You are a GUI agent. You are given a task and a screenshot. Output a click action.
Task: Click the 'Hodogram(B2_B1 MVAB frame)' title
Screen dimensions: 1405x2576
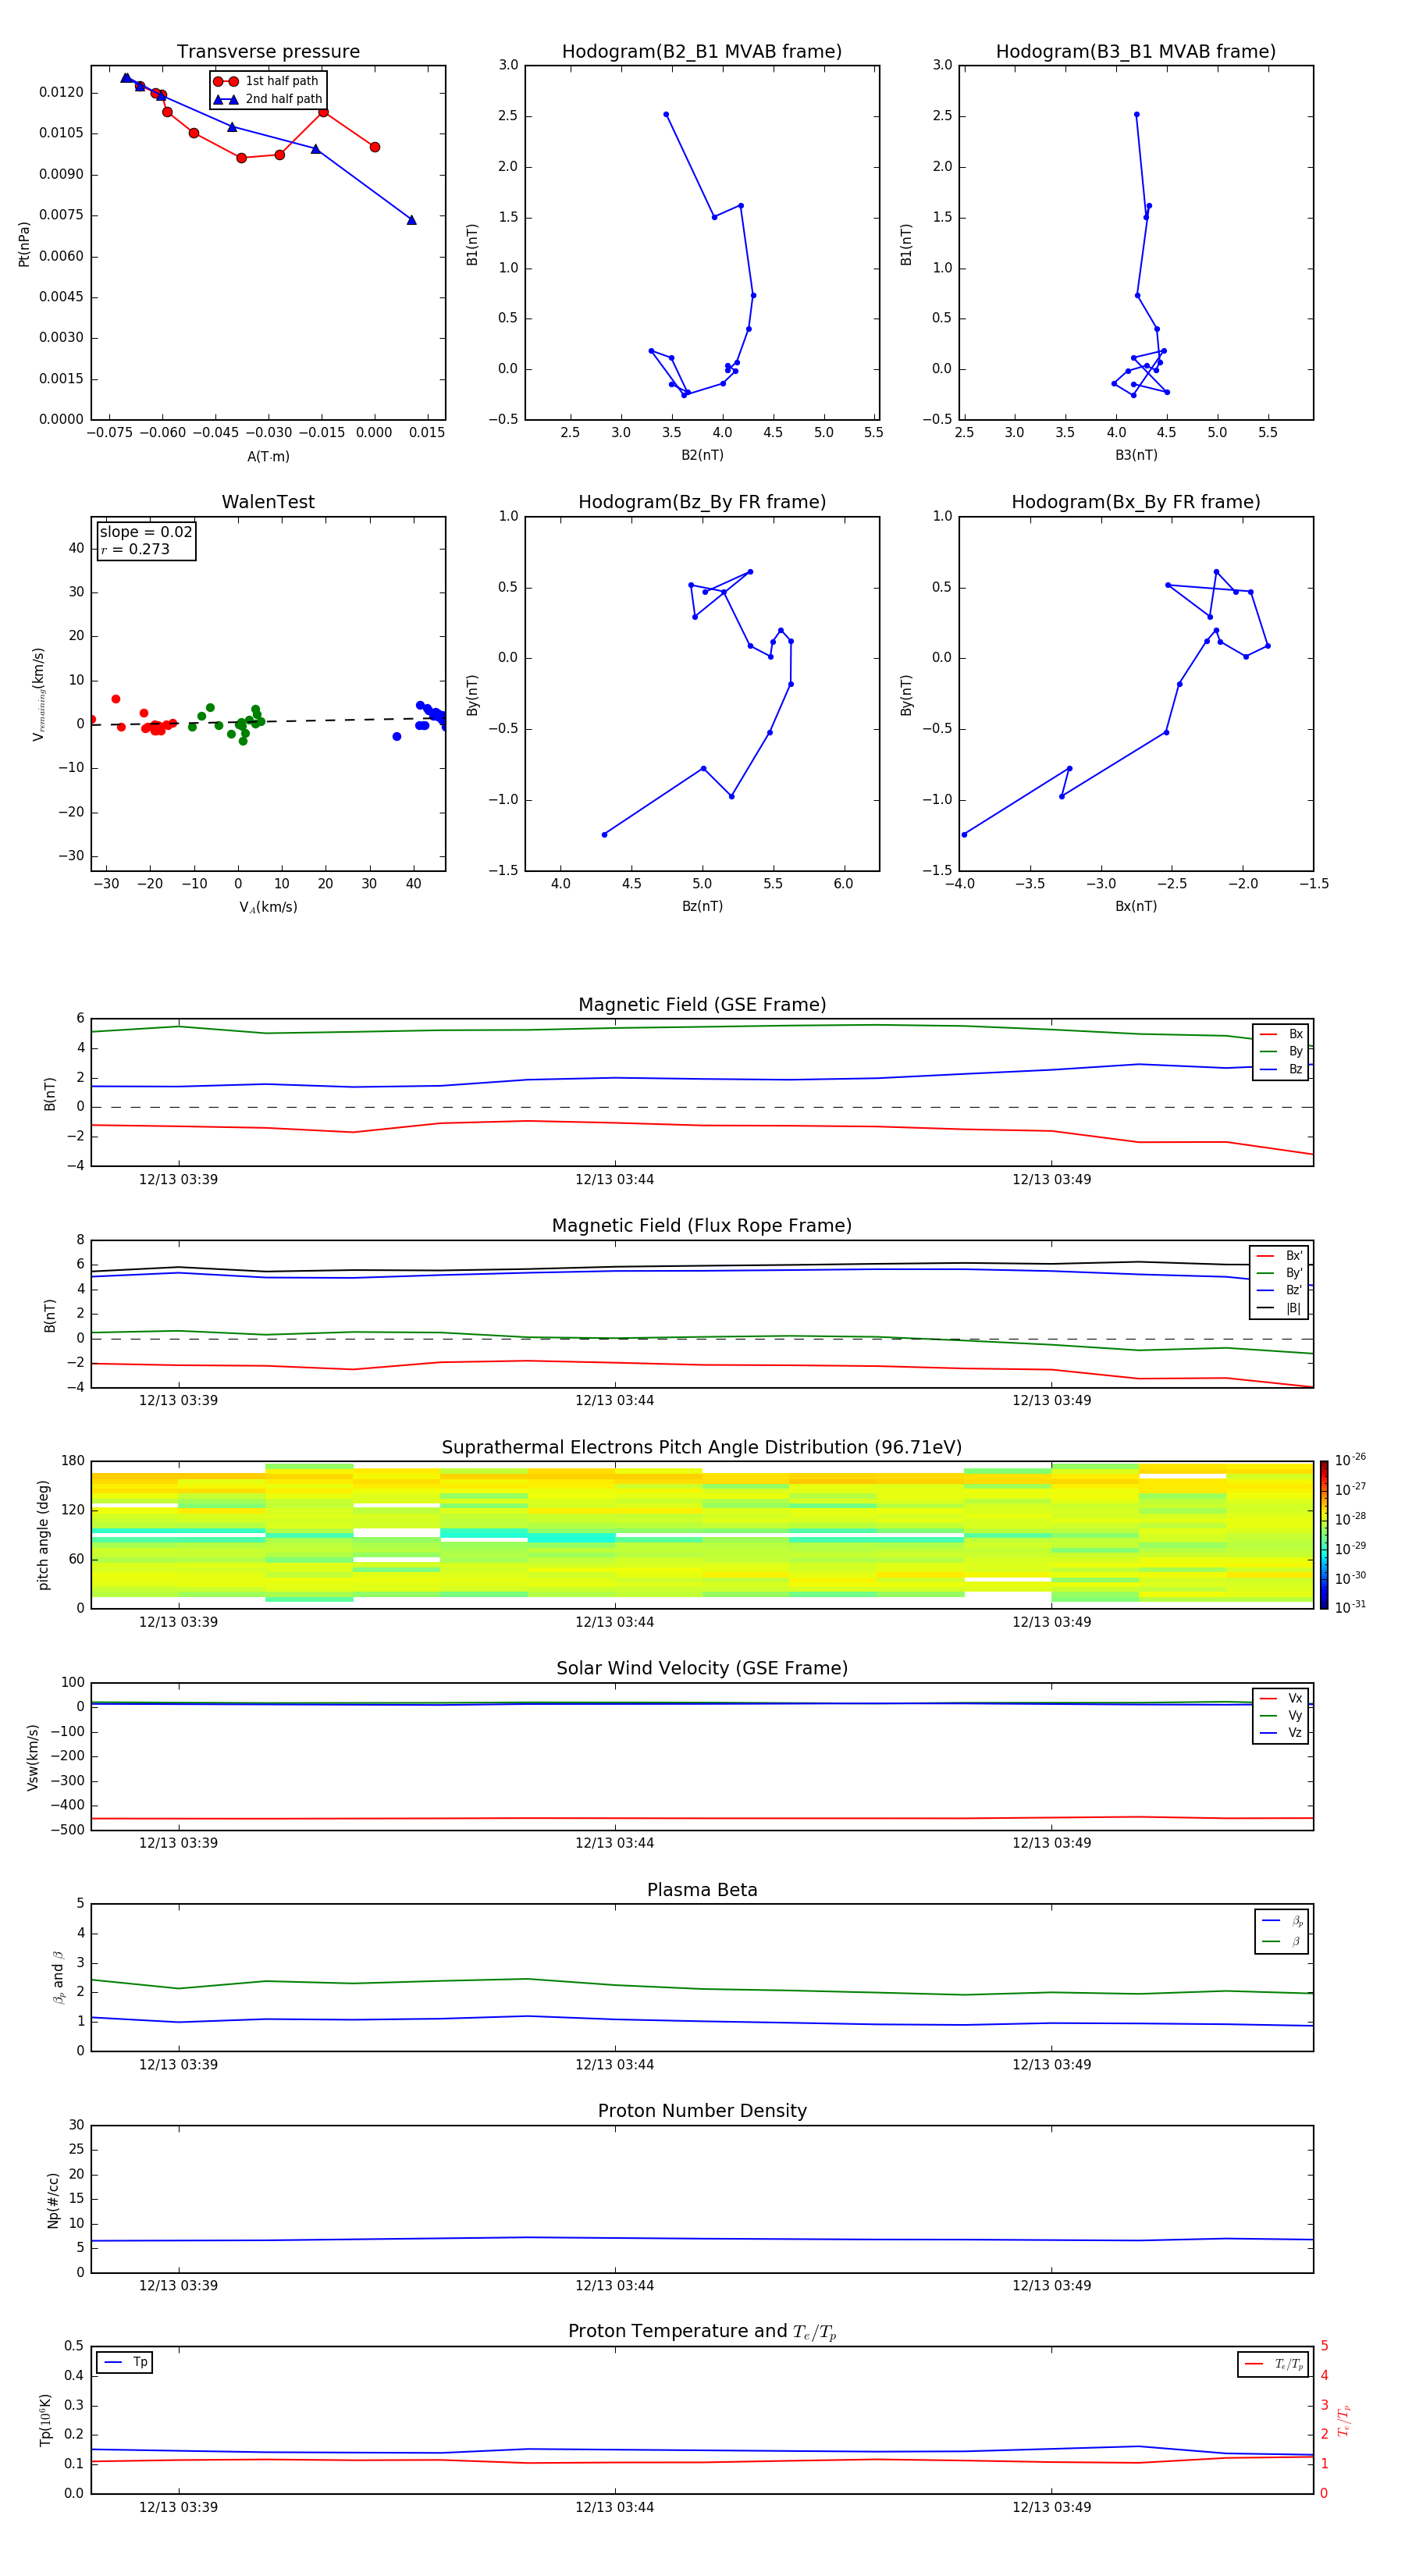702,52
